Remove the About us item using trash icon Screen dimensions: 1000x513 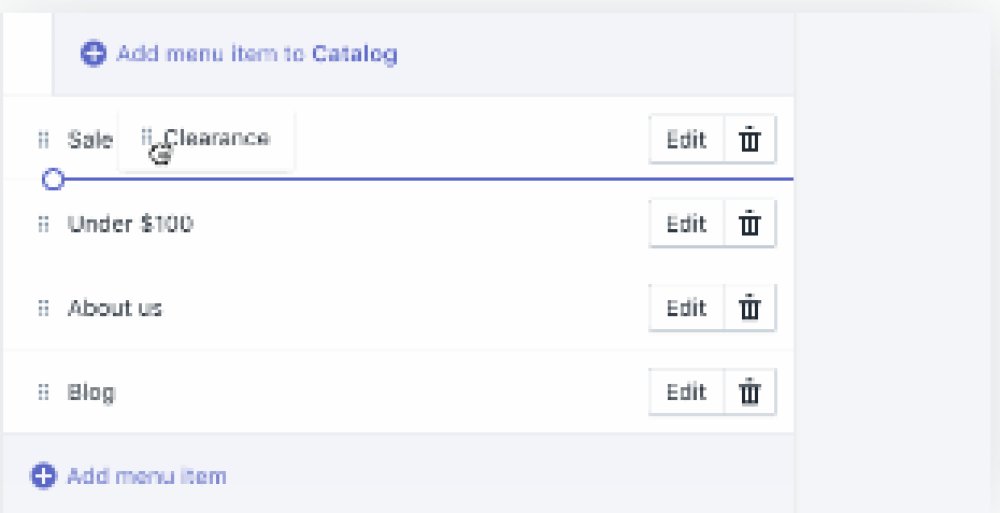750,308
